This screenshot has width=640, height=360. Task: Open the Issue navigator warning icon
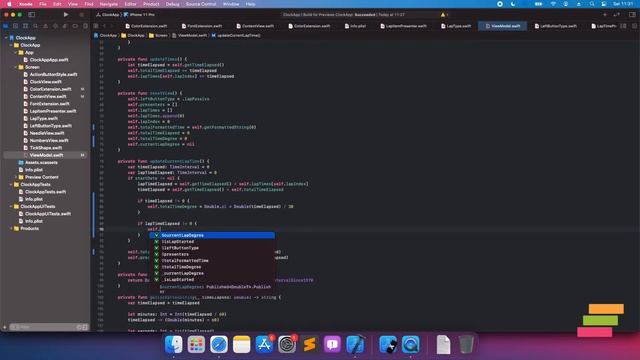45,26
